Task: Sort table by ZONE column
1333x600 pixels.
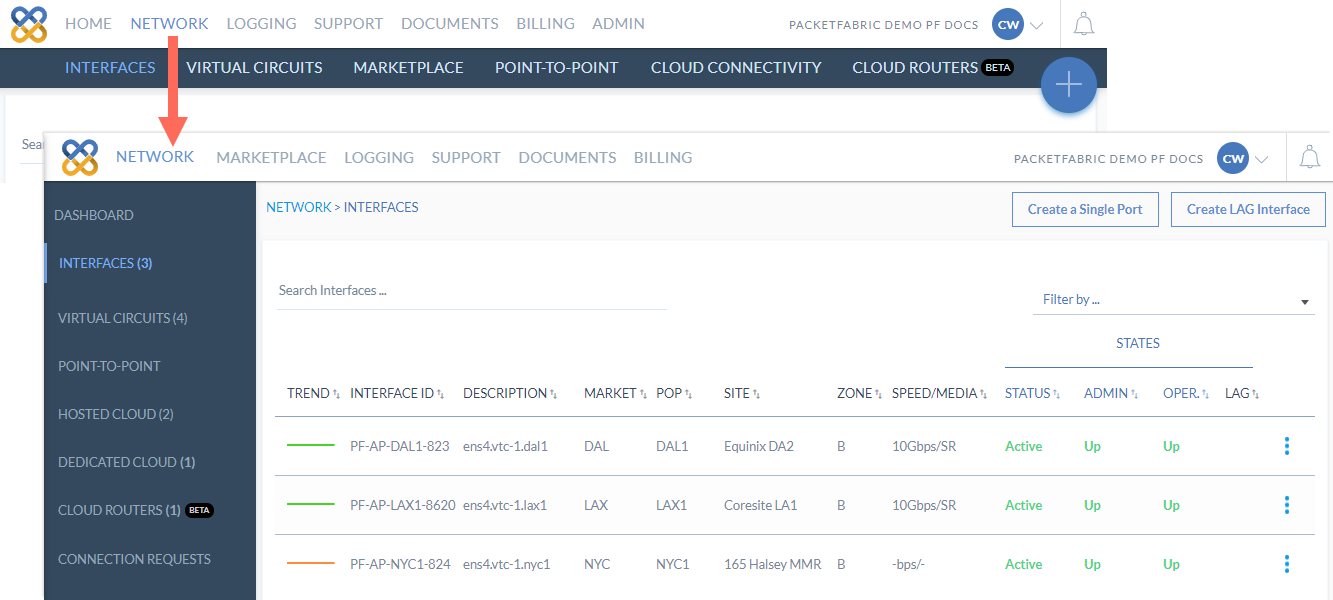Action: (x=860, y=393)
